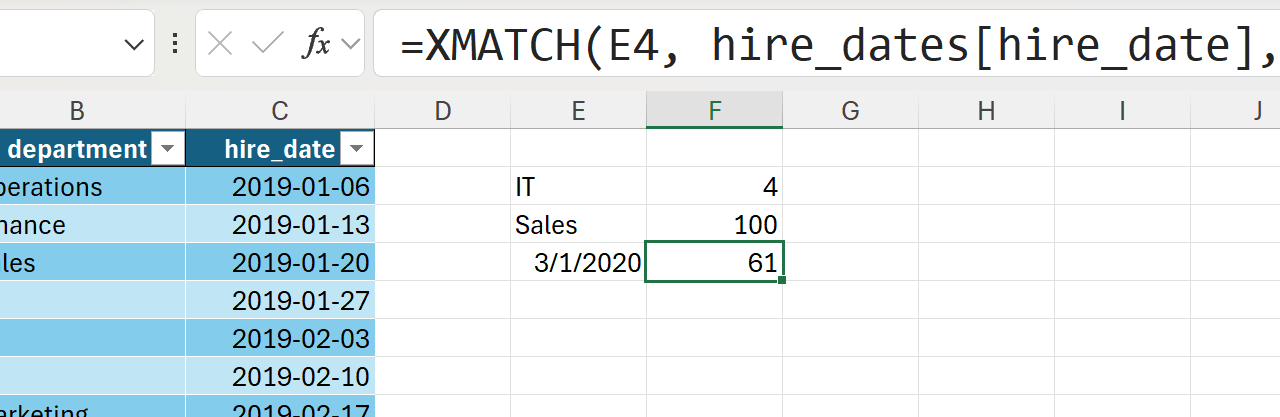Select column F header
The image size is (1280, 417).
[x=714, y=111]
